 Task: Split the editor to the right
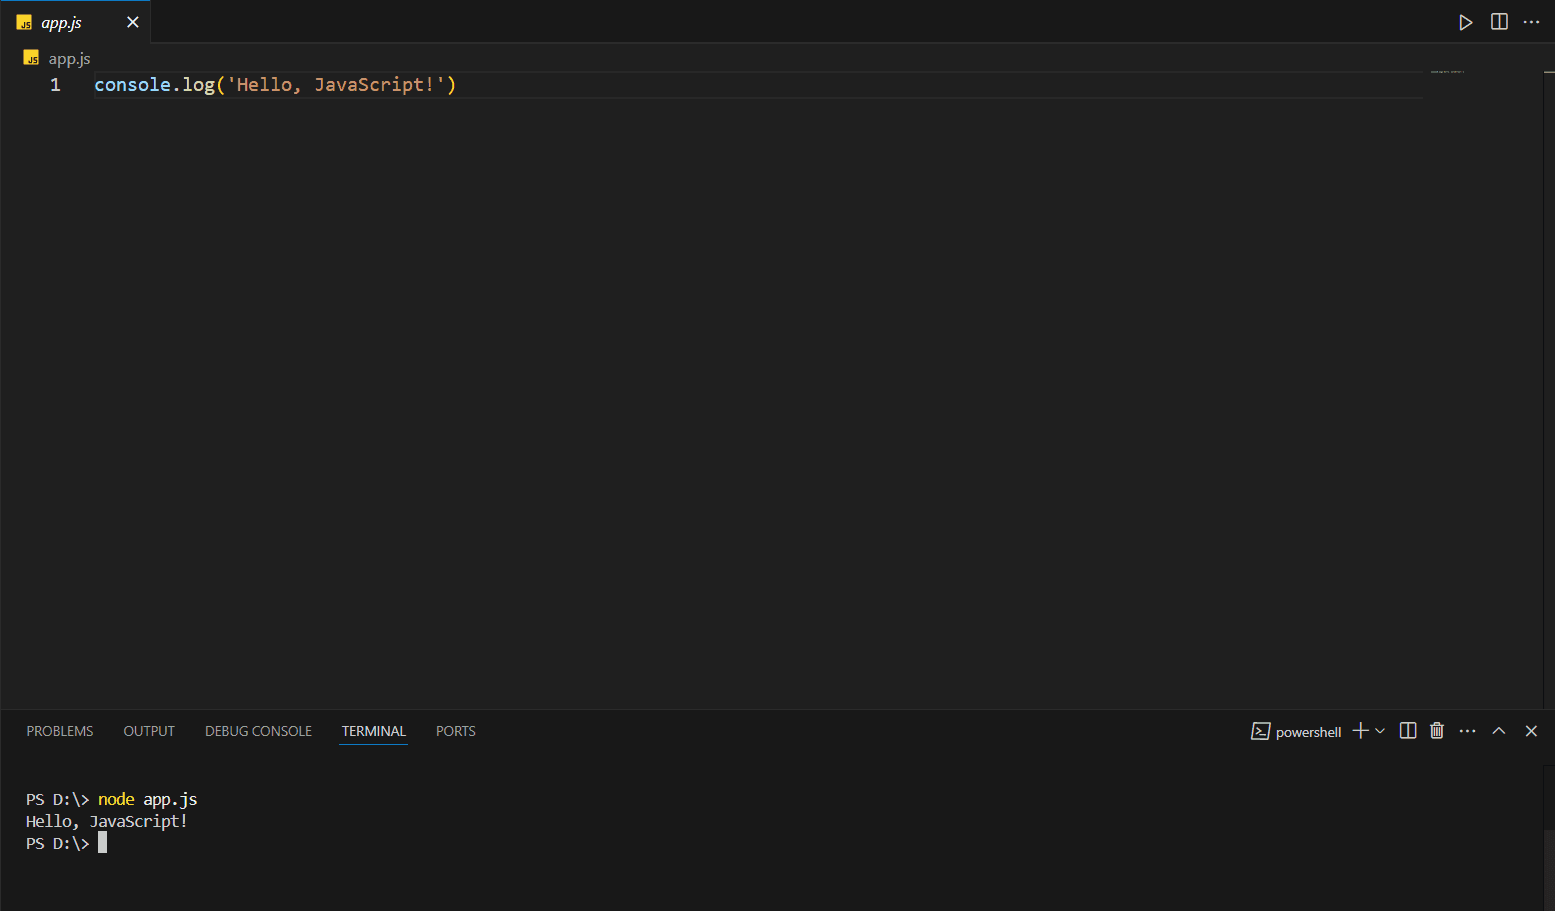click(x=1499, y=22)
